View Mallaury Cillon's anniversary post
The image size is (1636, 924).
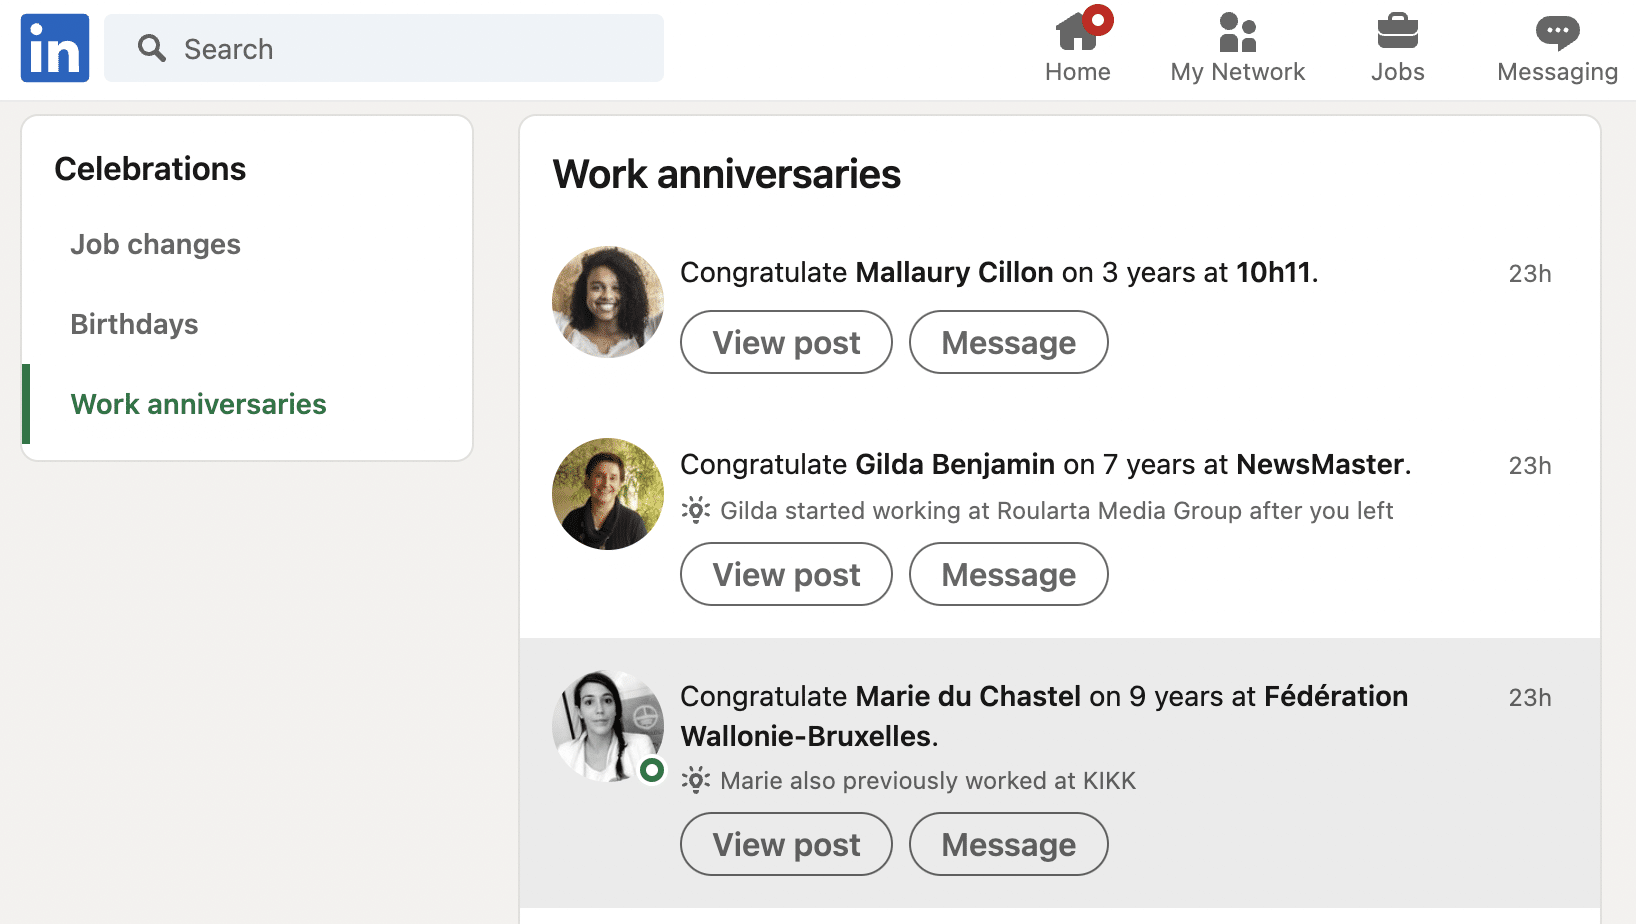[786, 342]
